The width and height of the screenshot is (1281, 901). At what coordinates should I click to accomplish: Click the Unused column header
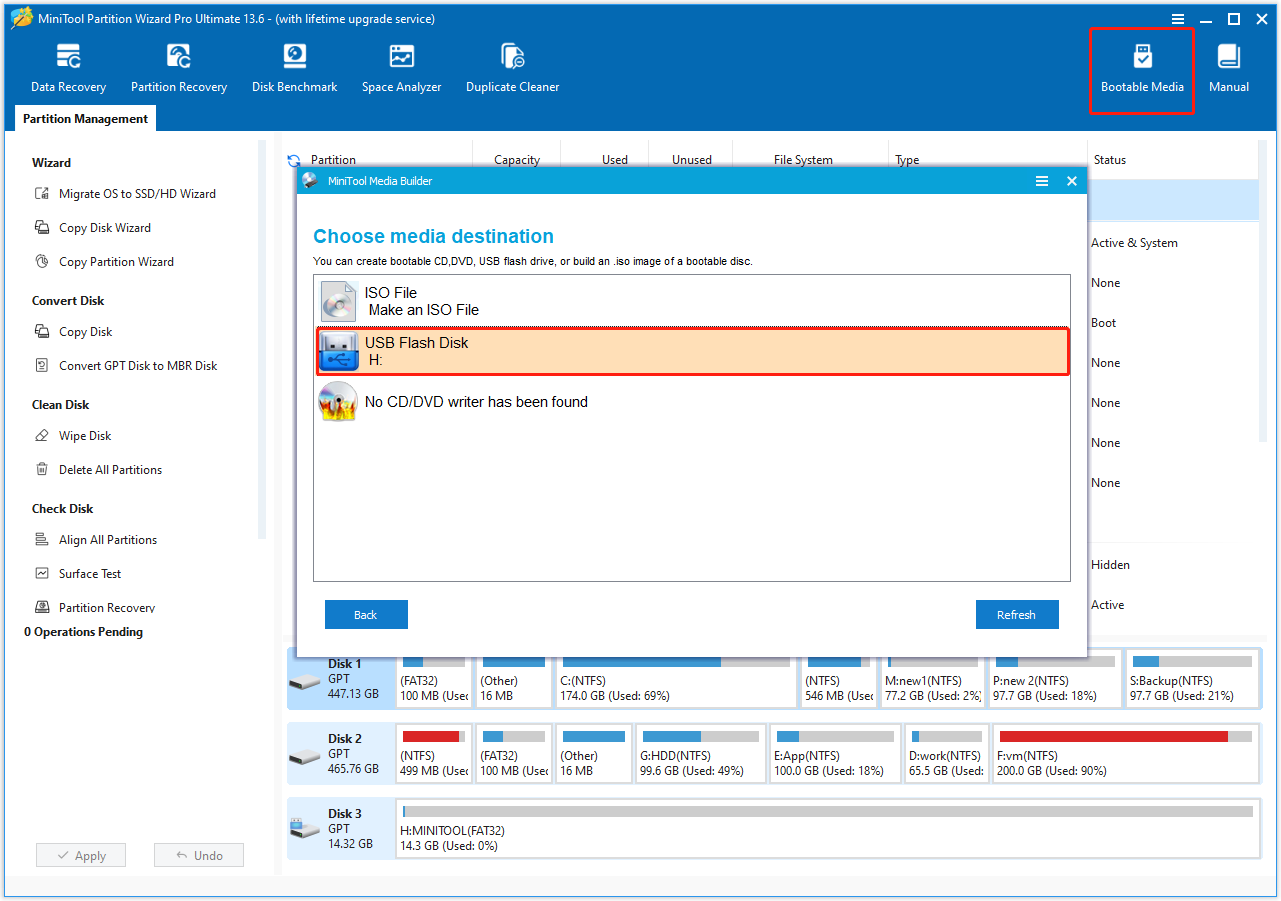[x=692, y=160]
